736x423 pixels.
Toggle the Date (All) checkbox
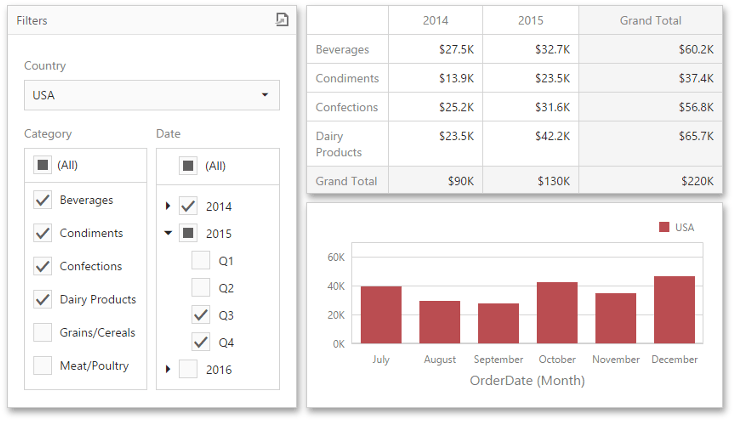tap(188, 166)
